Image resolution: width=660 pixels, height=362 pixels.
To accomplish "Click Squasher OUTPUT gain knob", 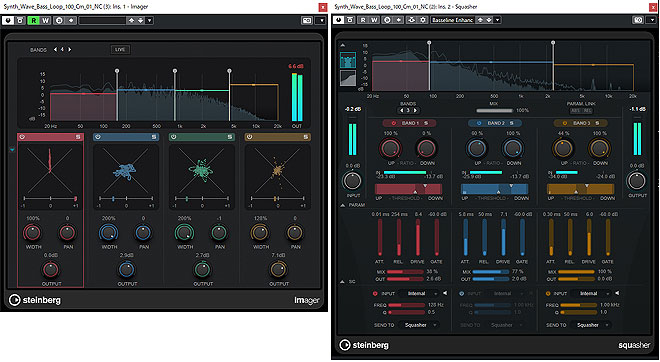I will click(636, 181).
